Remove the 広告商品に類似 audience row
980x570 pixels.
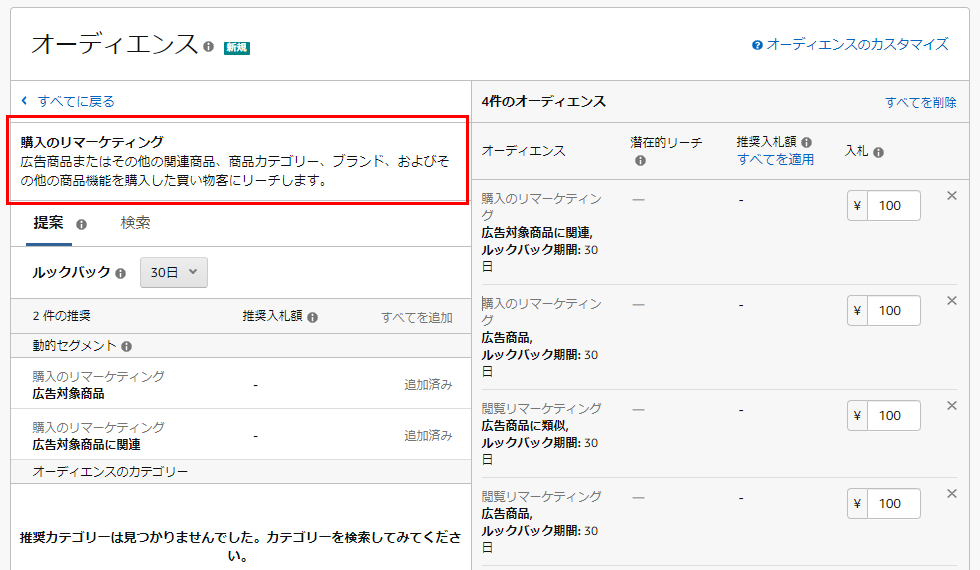click(x=952, y=406)
